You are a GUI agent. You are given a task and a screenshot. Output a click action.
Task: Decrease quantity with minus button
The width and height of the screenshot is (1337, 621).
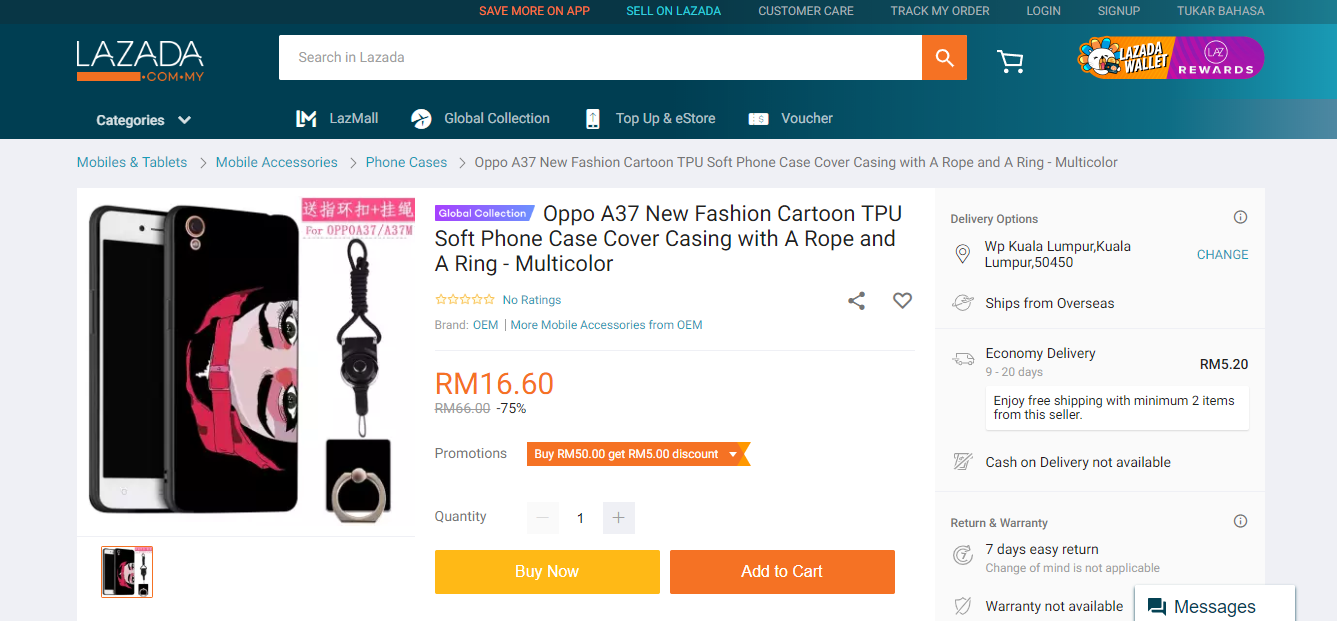[543, 518]
